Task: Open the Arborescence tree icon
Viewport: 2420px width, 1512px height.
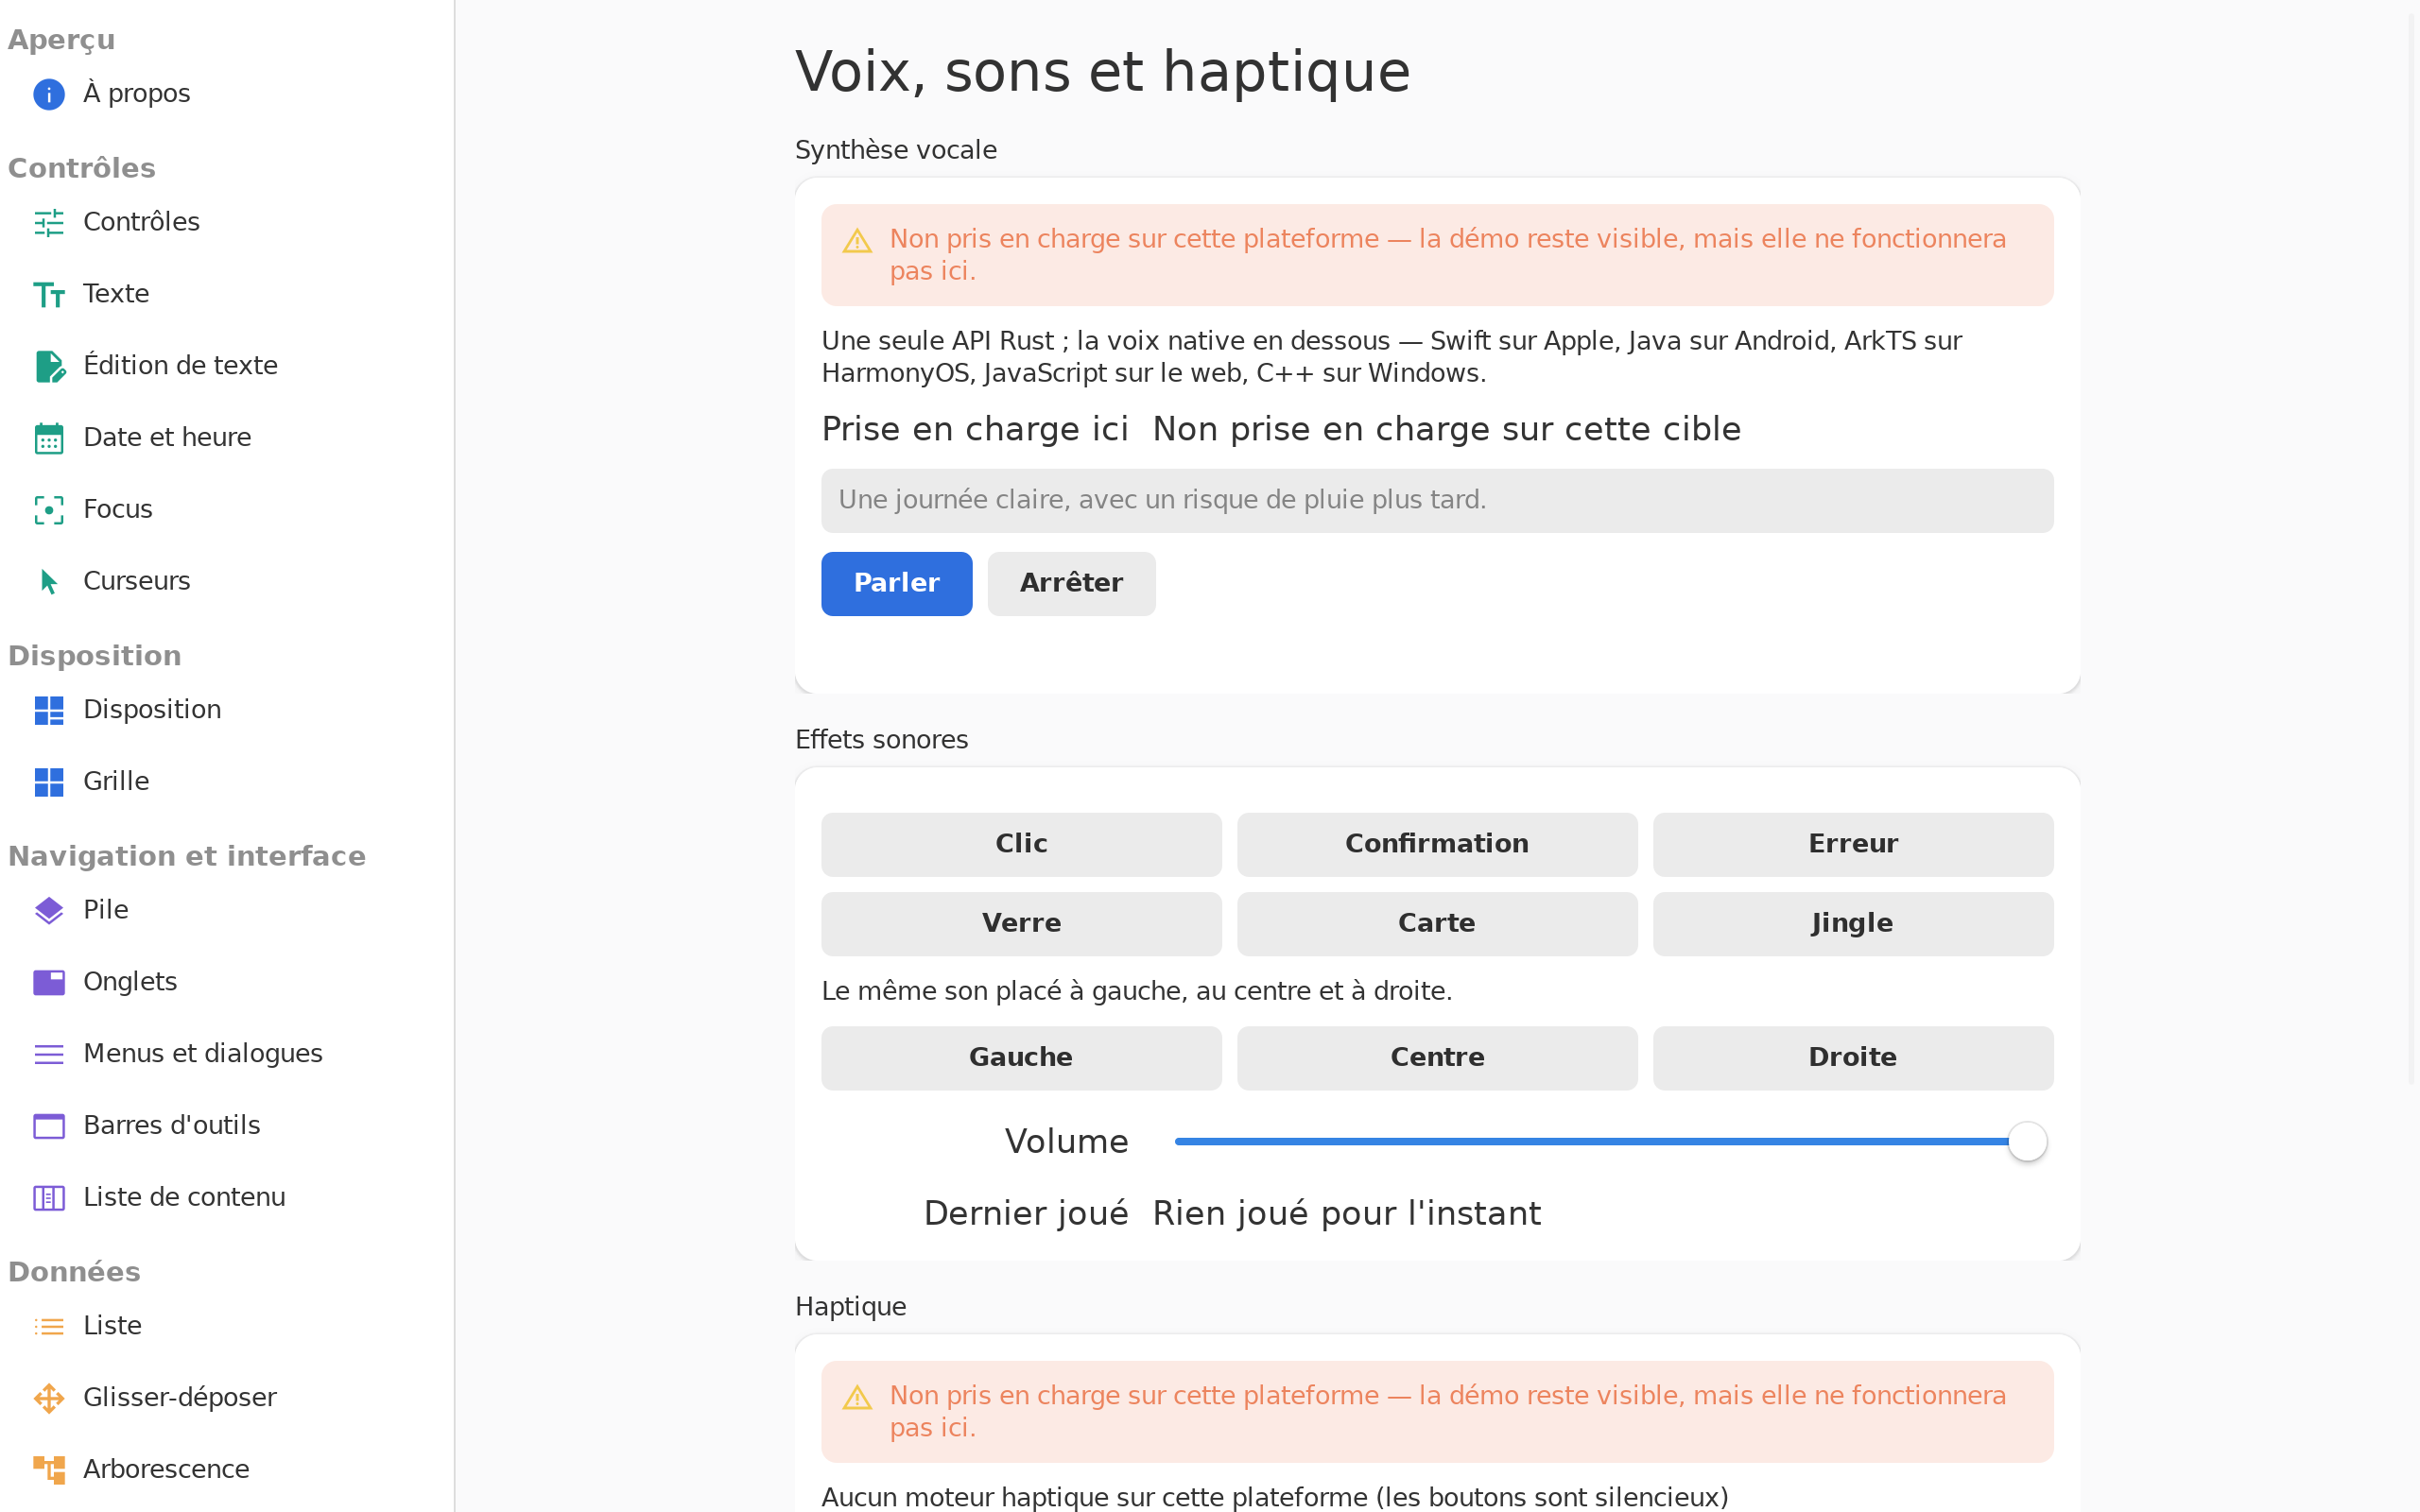Action: 48,1470
